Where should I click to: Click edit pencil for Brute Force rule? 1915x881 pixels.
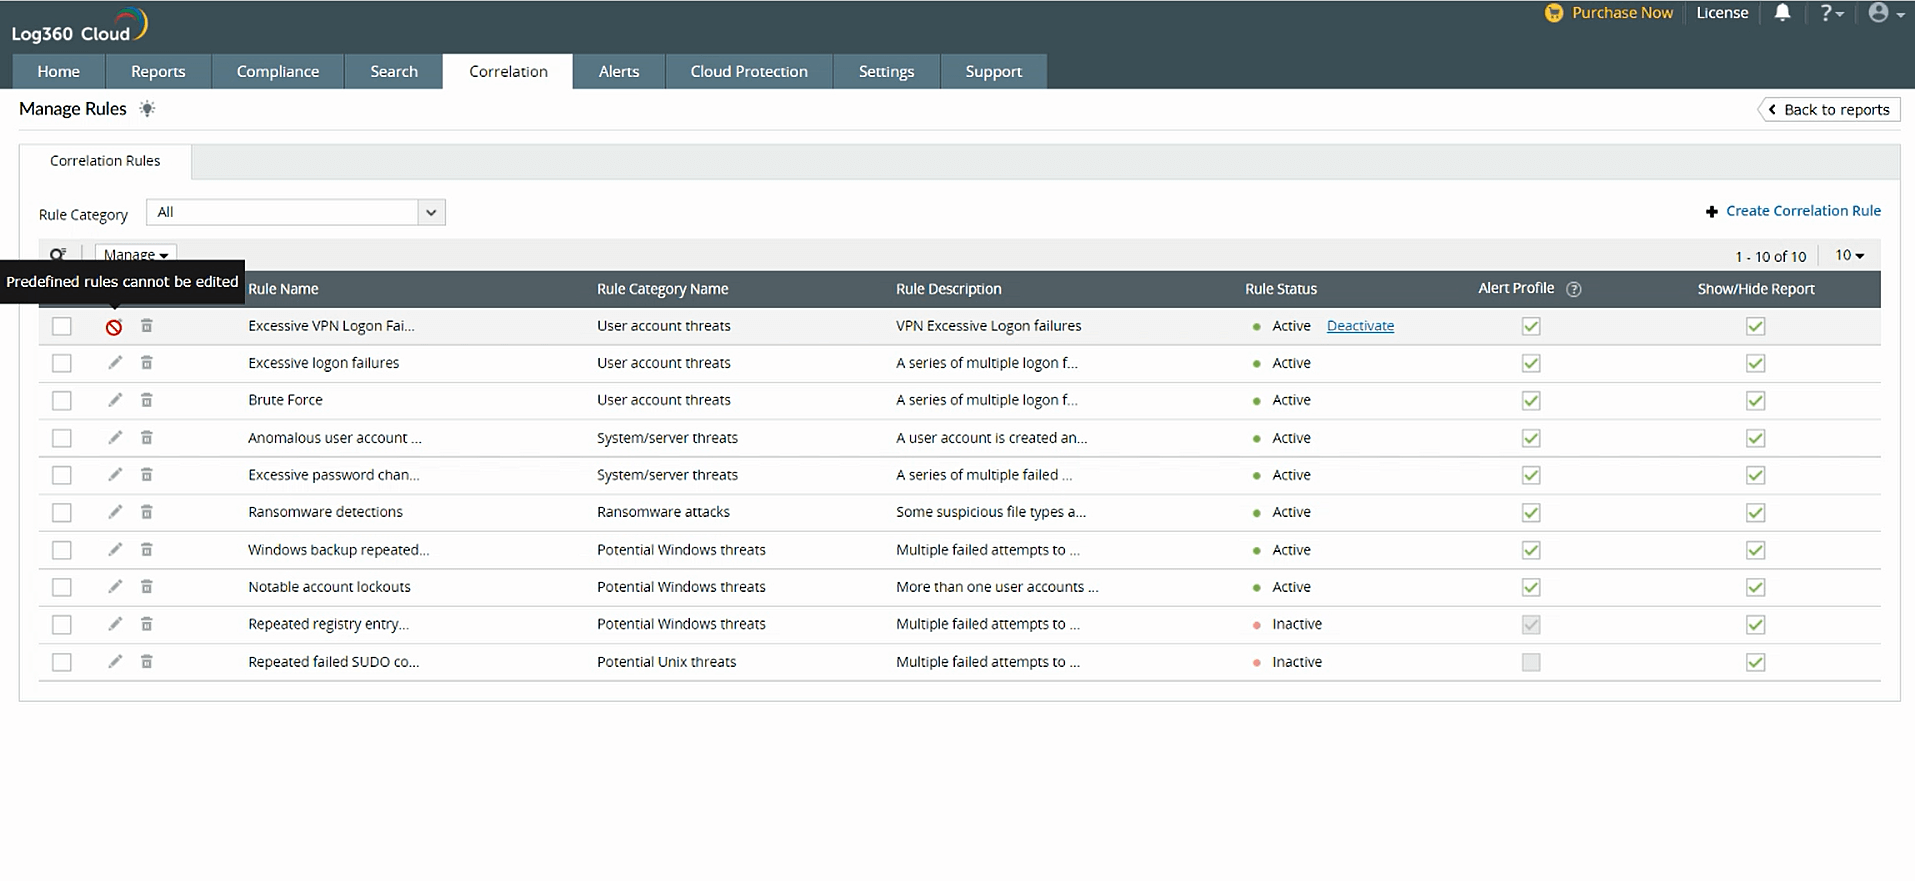tap(115, 400)
